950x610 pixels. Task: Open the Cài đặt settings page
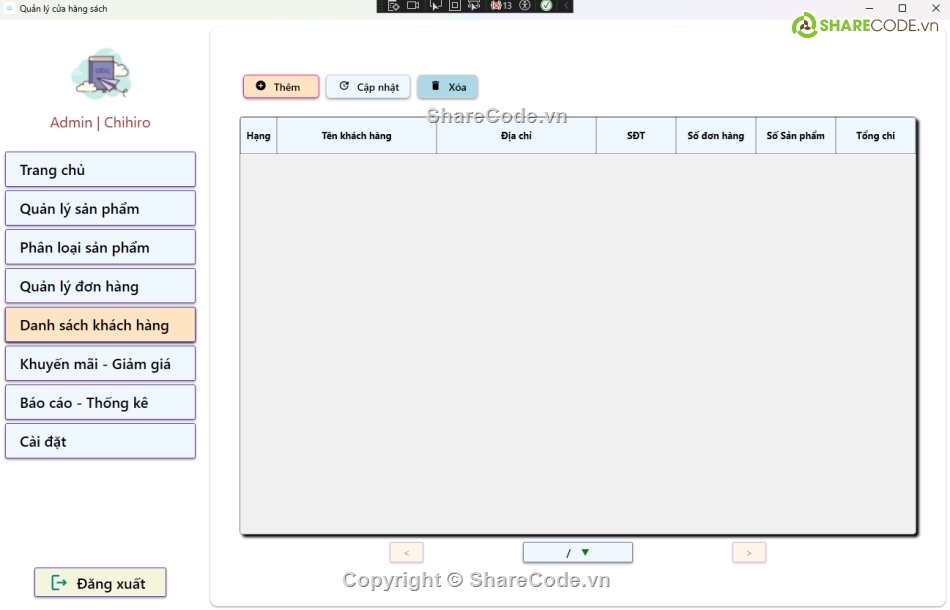[100, 441]
